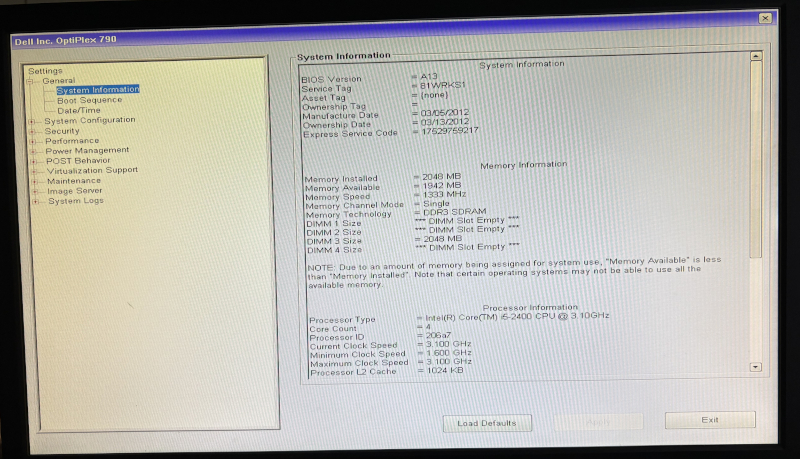The image size is (800, 459).
Task: Click the scrollbar down arrow
Action: tap(755, 367)
